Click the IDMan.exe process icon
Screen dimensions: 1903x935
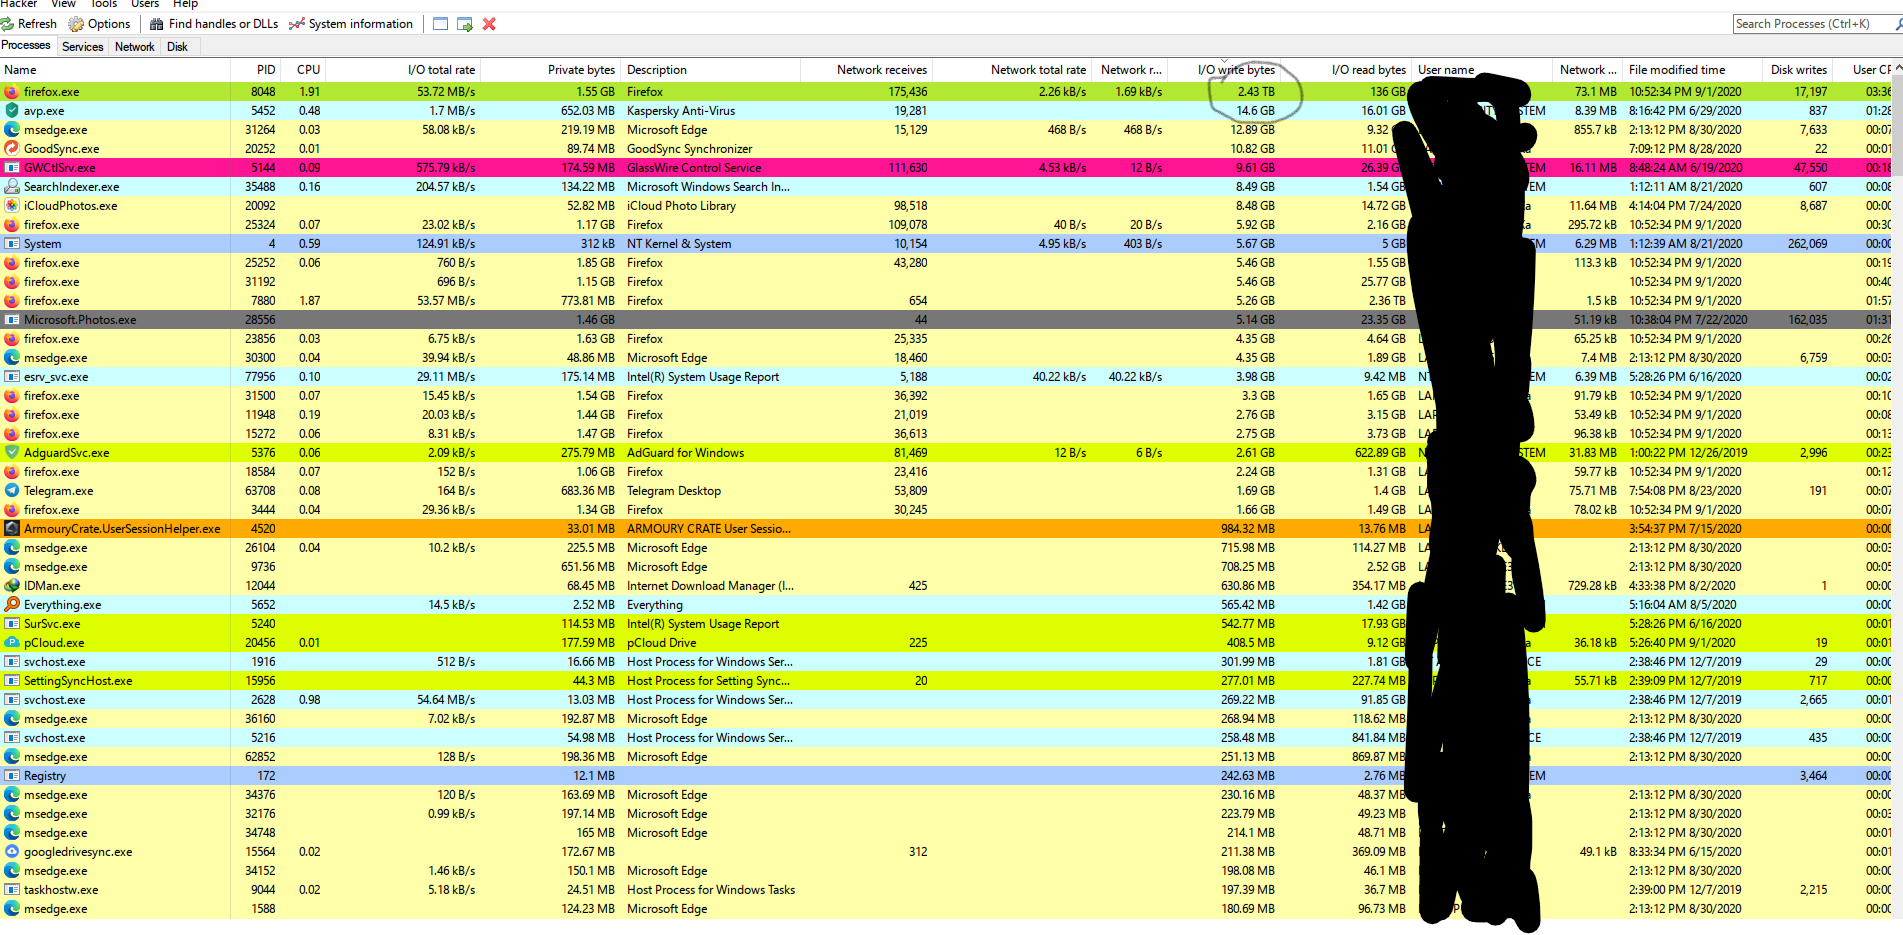click(12, 586)
